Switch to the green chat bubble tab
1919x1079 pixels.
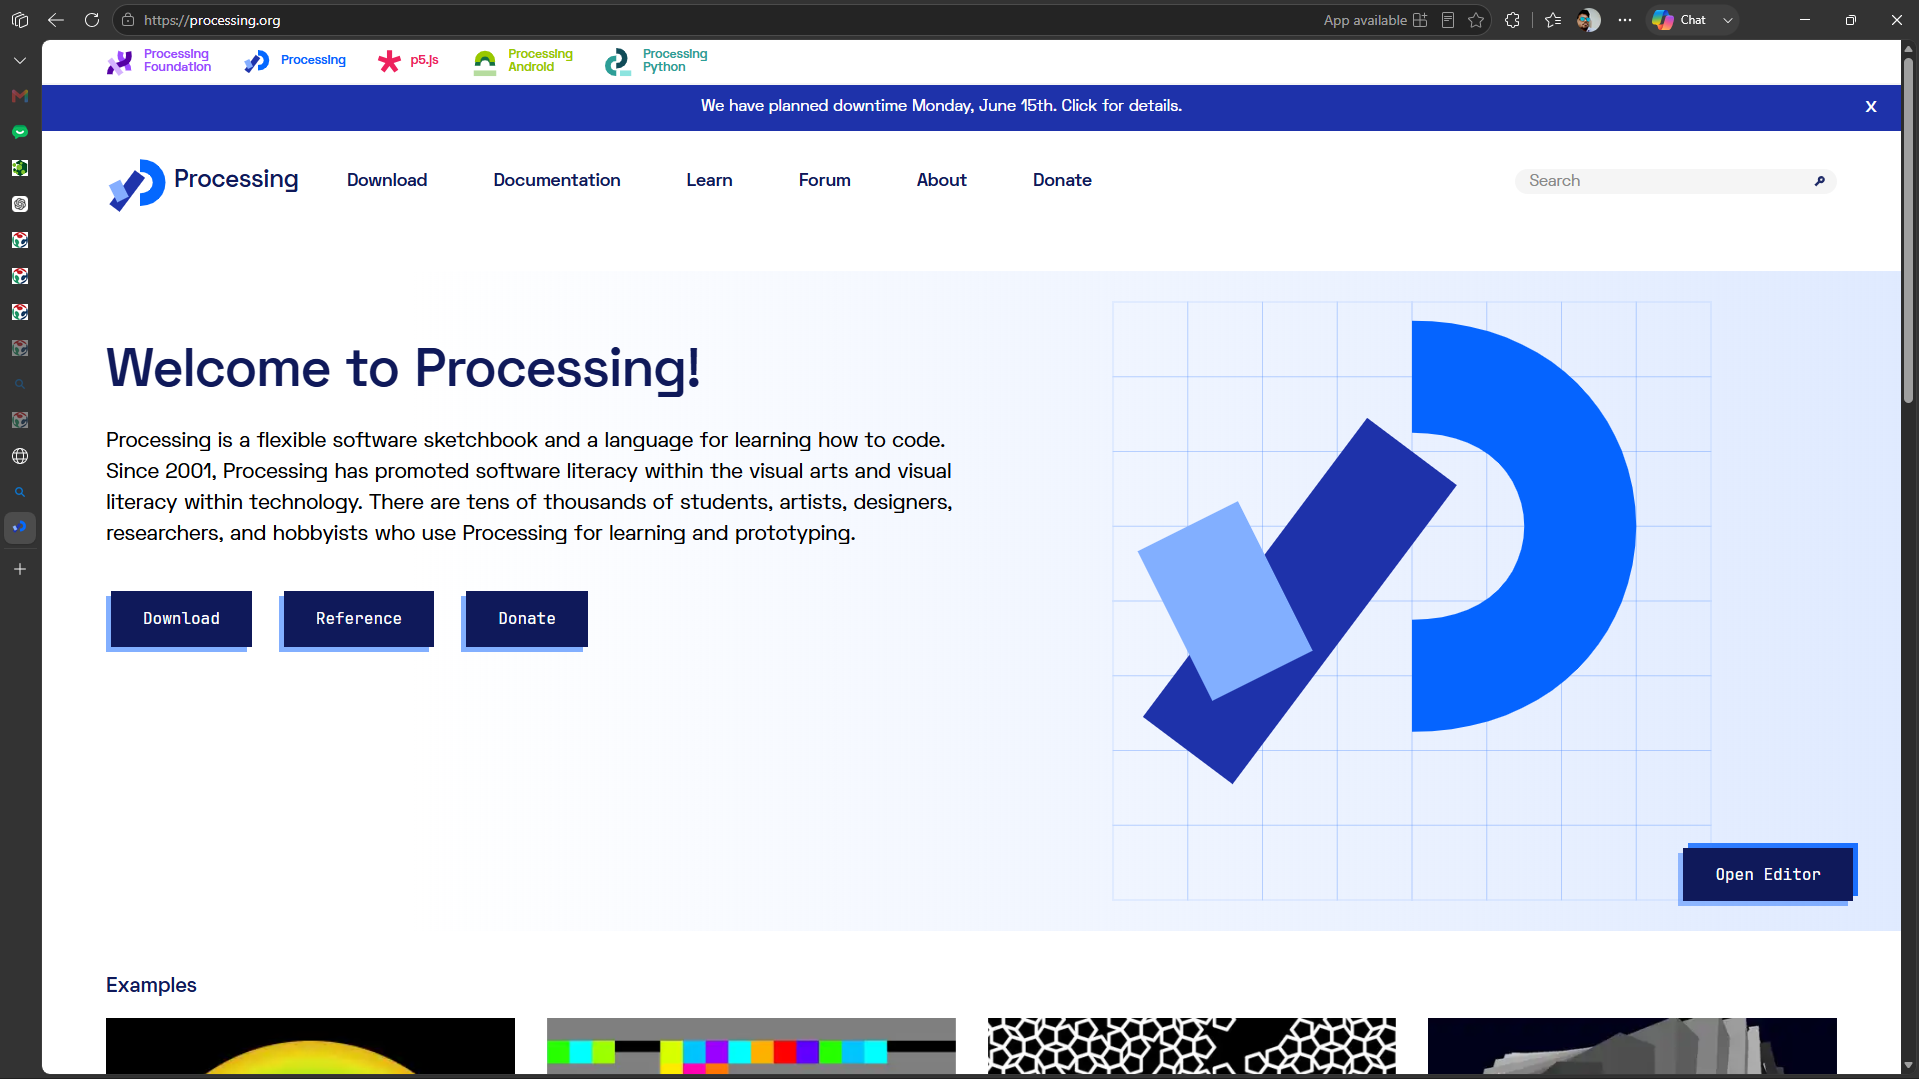[20, 132]
